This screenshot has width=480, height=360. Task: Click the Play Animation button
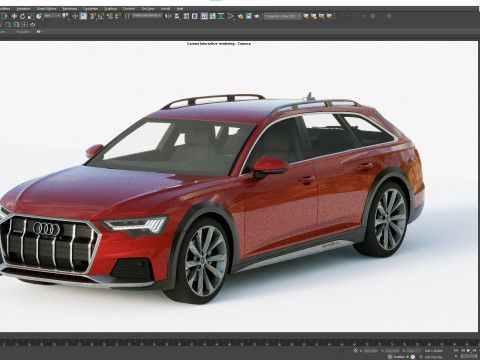469,351
